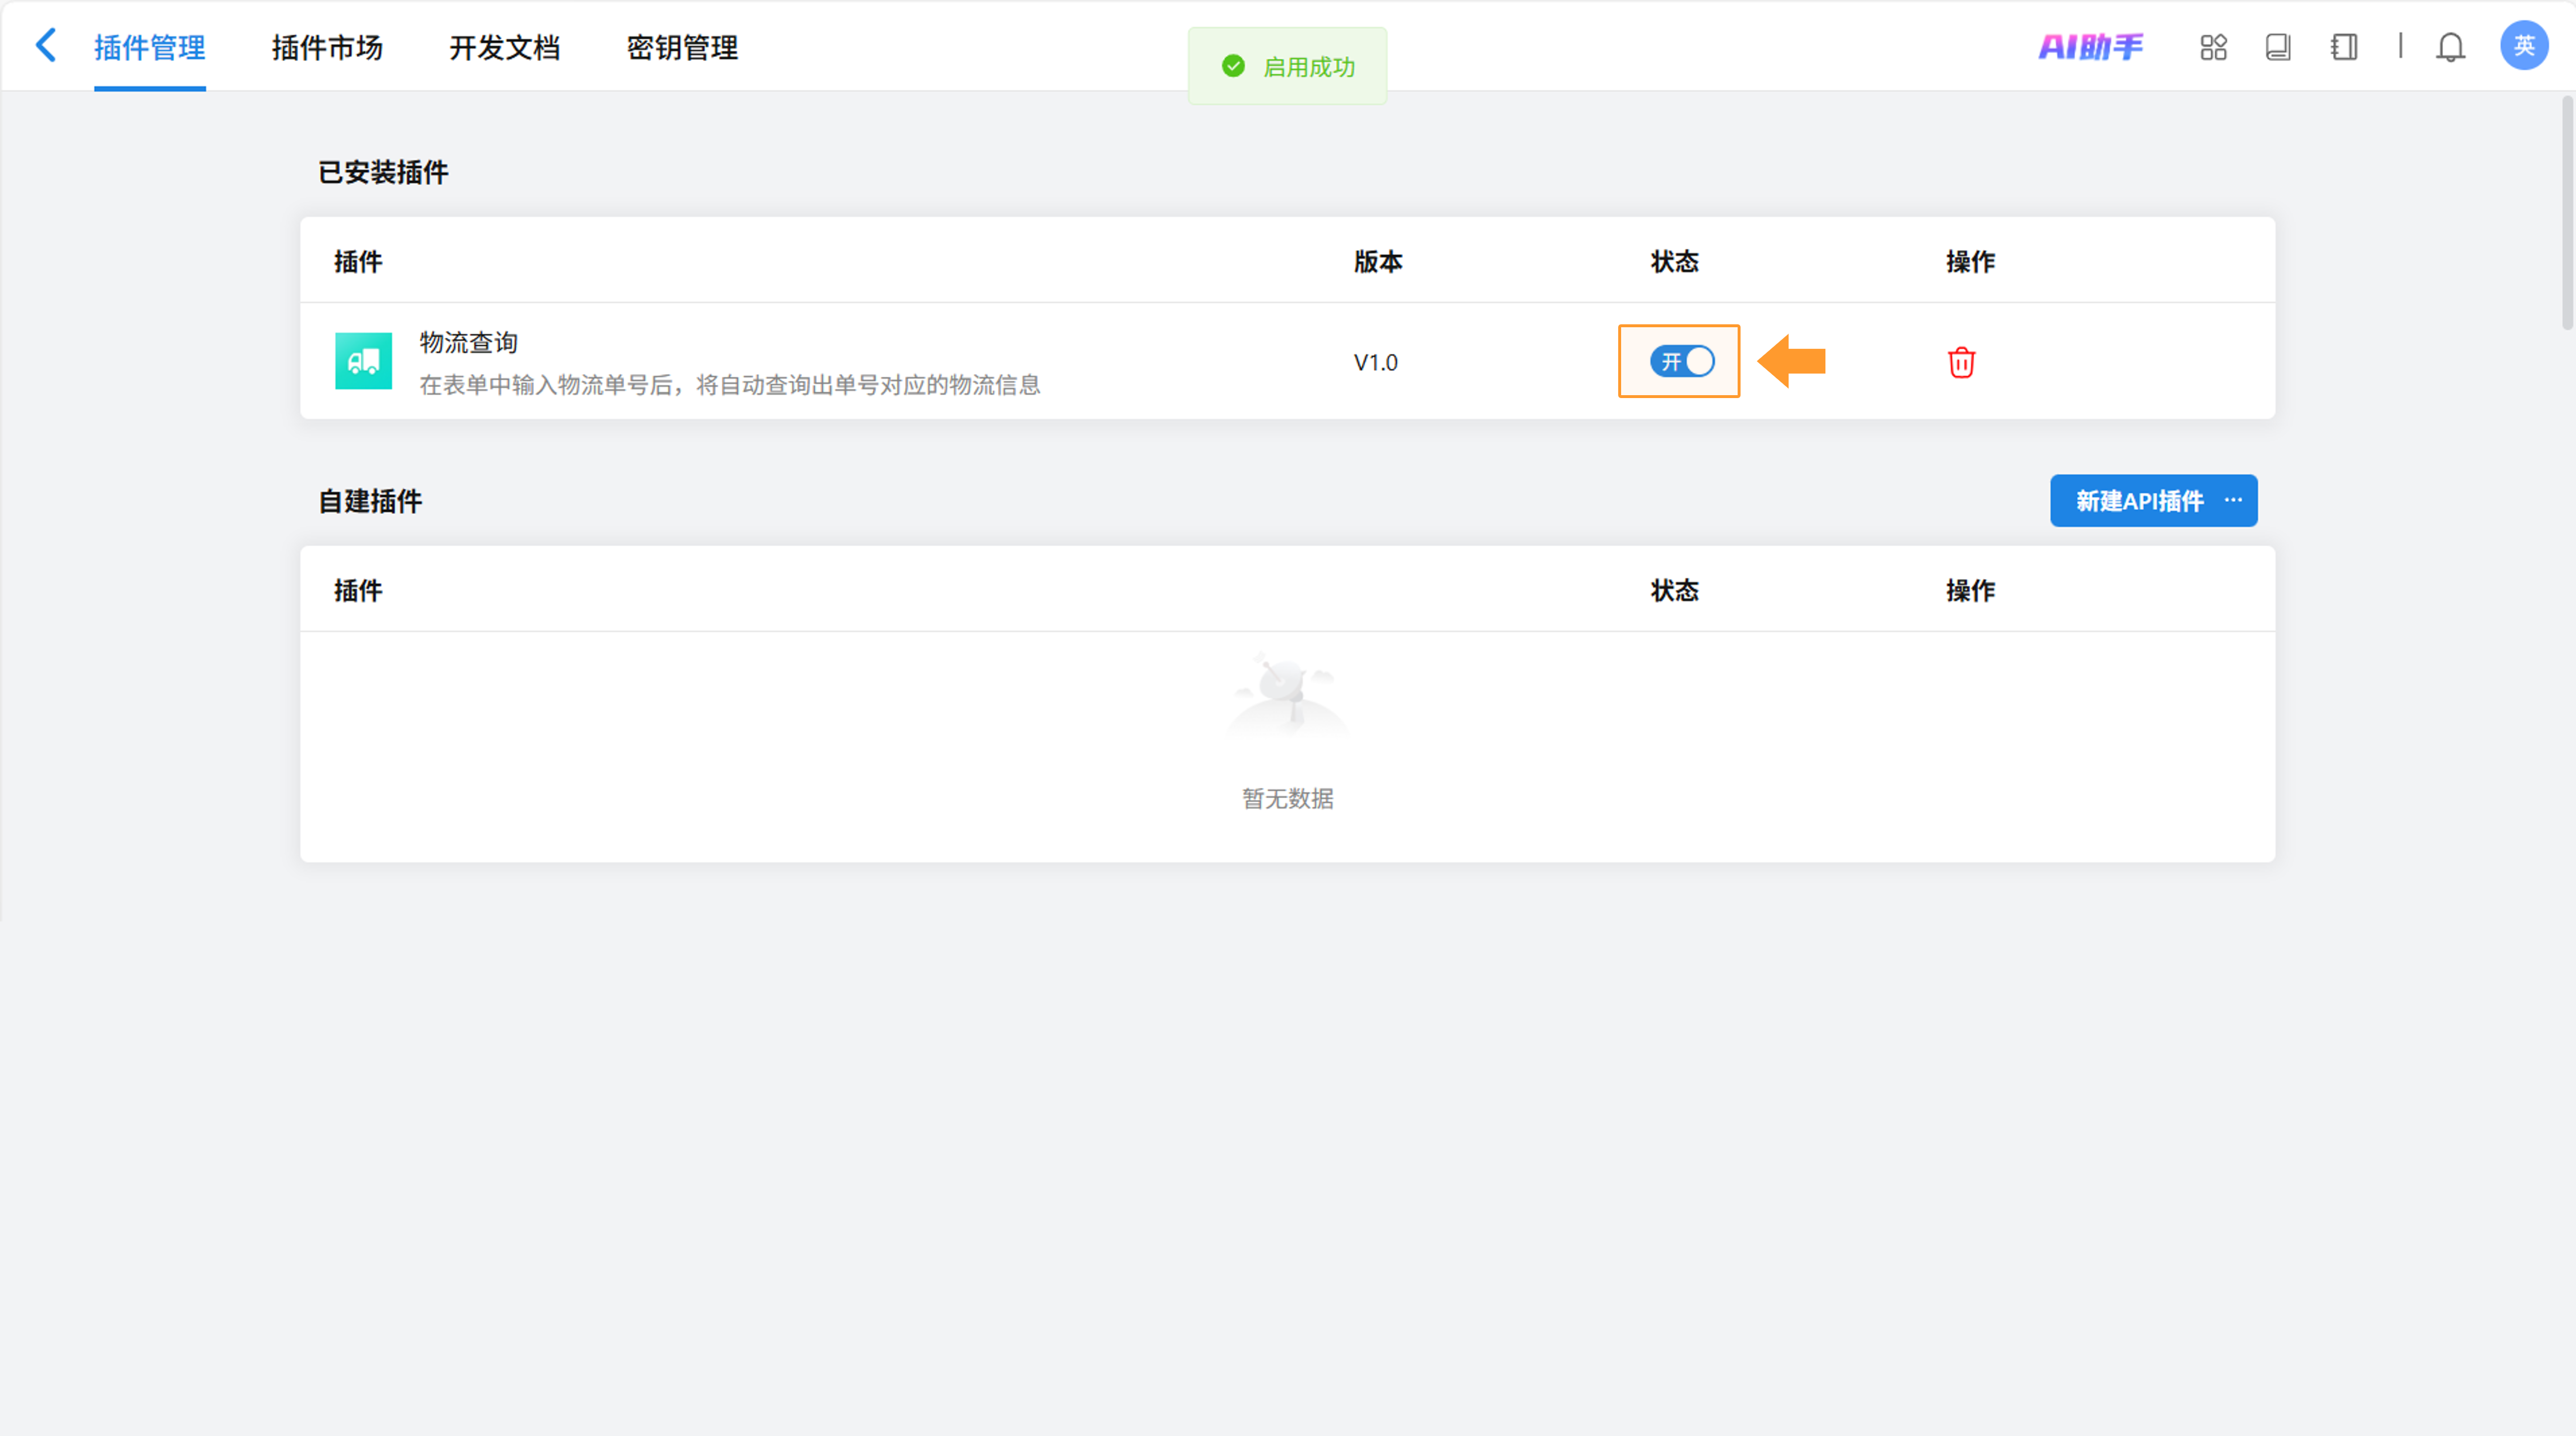This screenshot has height=1436, width=2576.
Task: Expand the more options beside 新建API插件
Action: coord(2233,500)
